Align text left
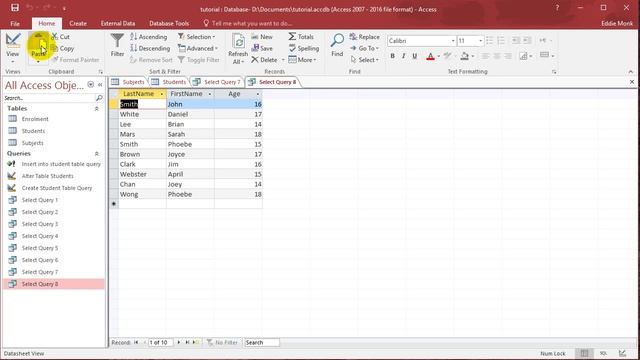 pyautogui.click(x=485, y=56)
